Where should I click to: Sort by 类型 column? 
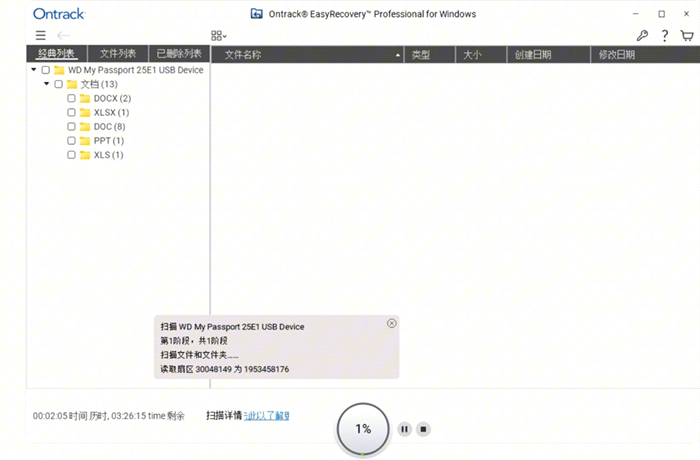tap(429, 54)
